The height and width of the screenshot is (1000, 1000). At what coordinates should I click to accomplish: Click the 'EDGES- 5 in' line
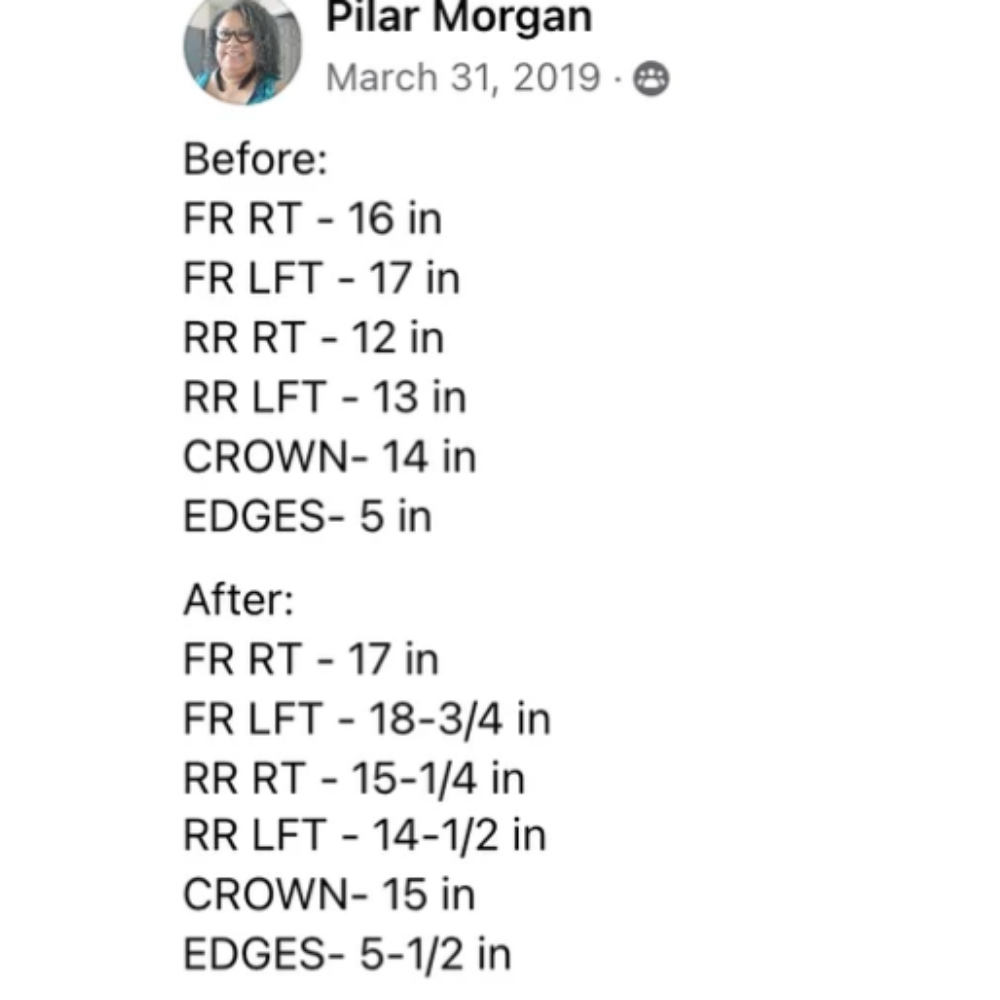[307, 516]
